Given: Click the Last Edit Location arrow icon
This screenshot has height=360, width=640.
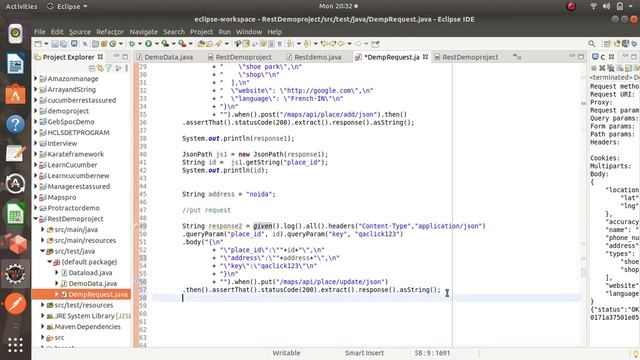Looking at the screenshot, I should (324, 44).
